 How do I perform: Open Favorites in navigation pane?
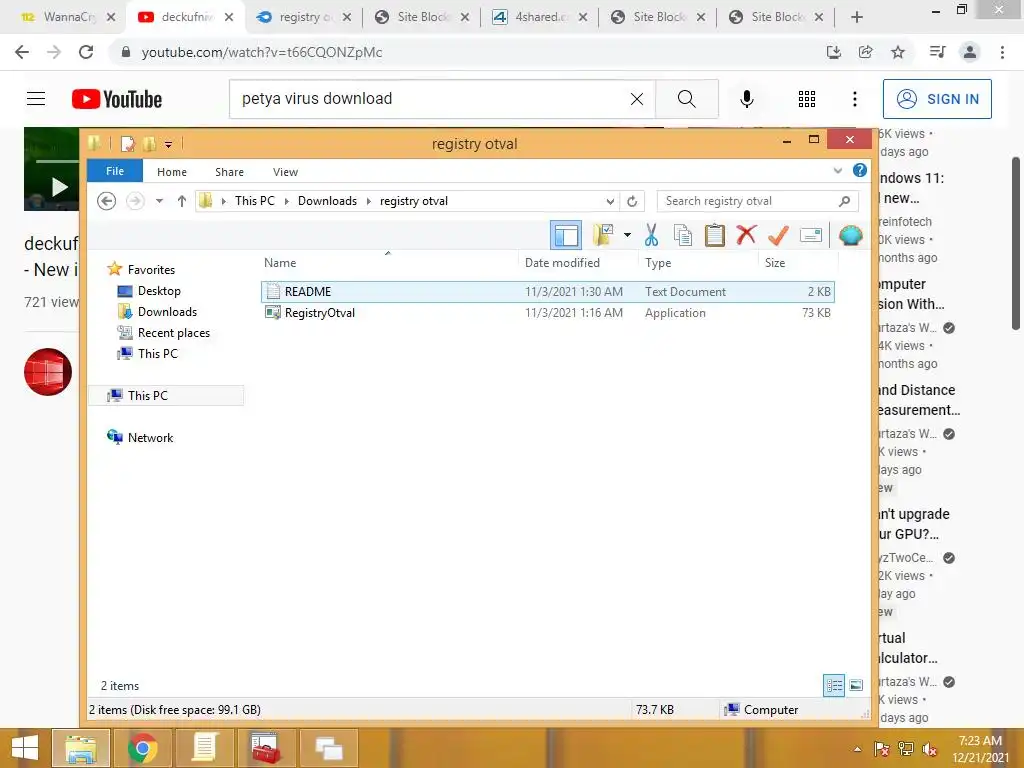151,270
